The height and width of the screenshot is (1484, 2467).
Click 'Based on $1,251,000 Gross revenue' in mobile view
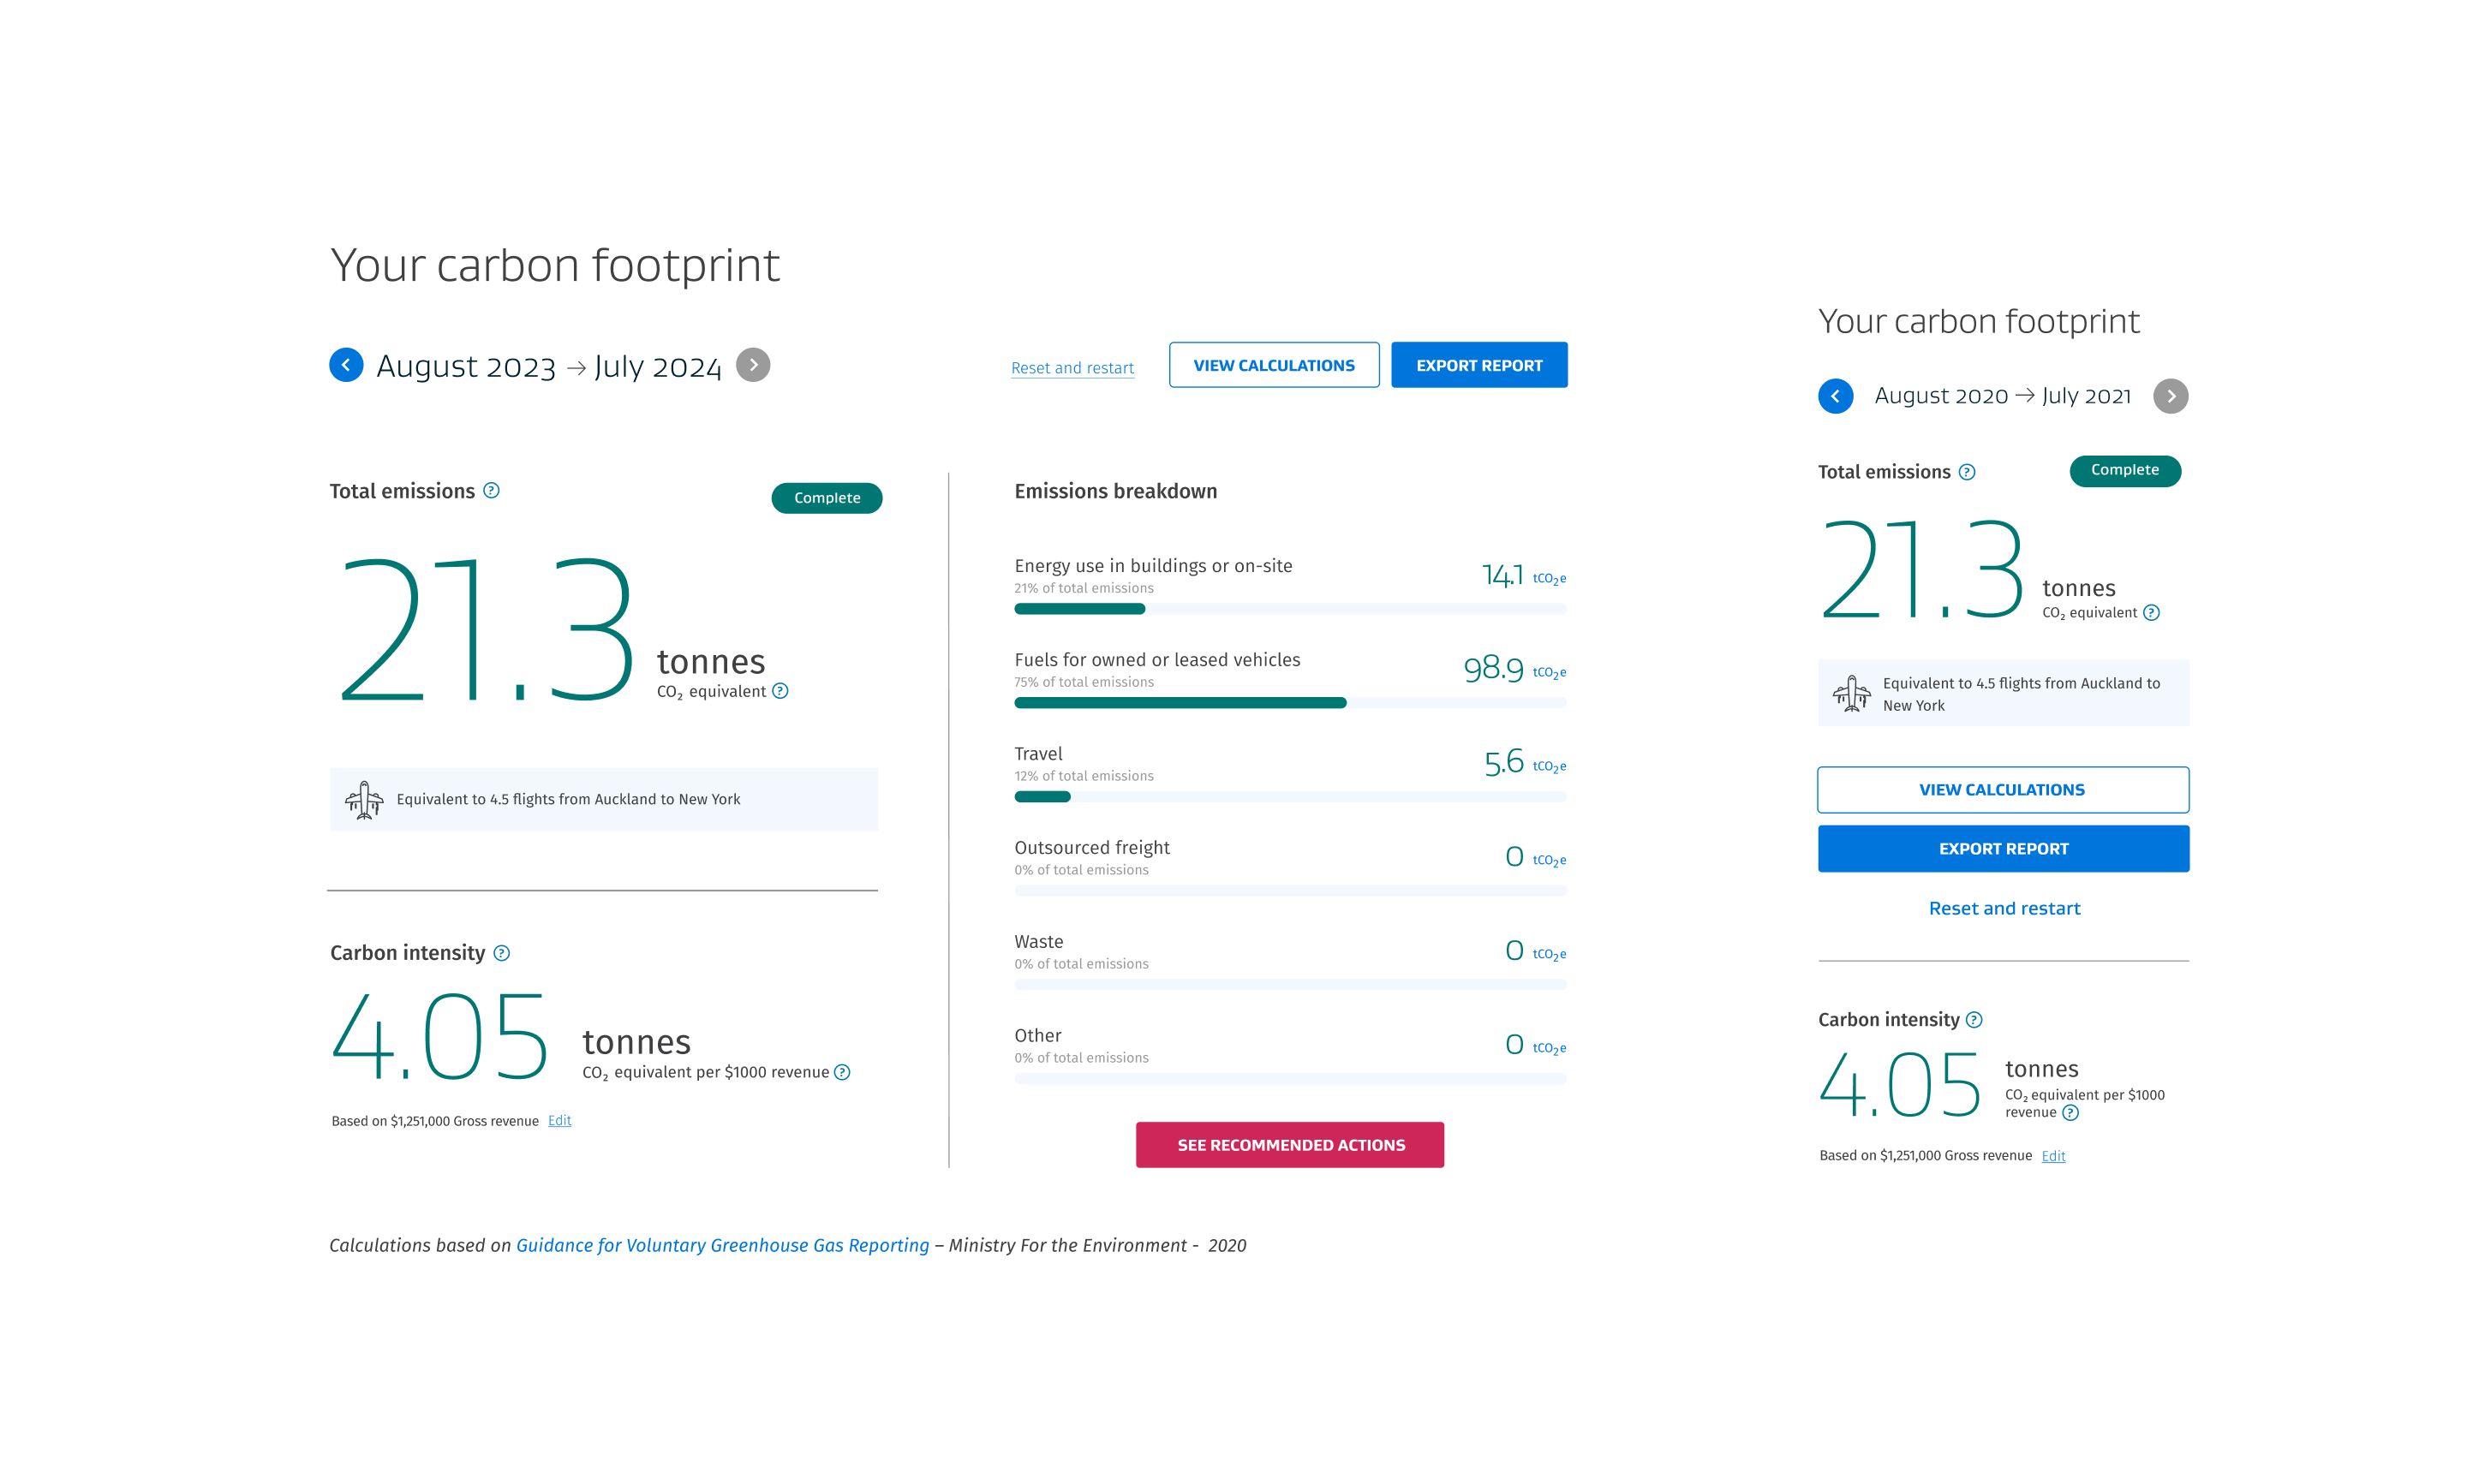(x=1925, y=1156)
